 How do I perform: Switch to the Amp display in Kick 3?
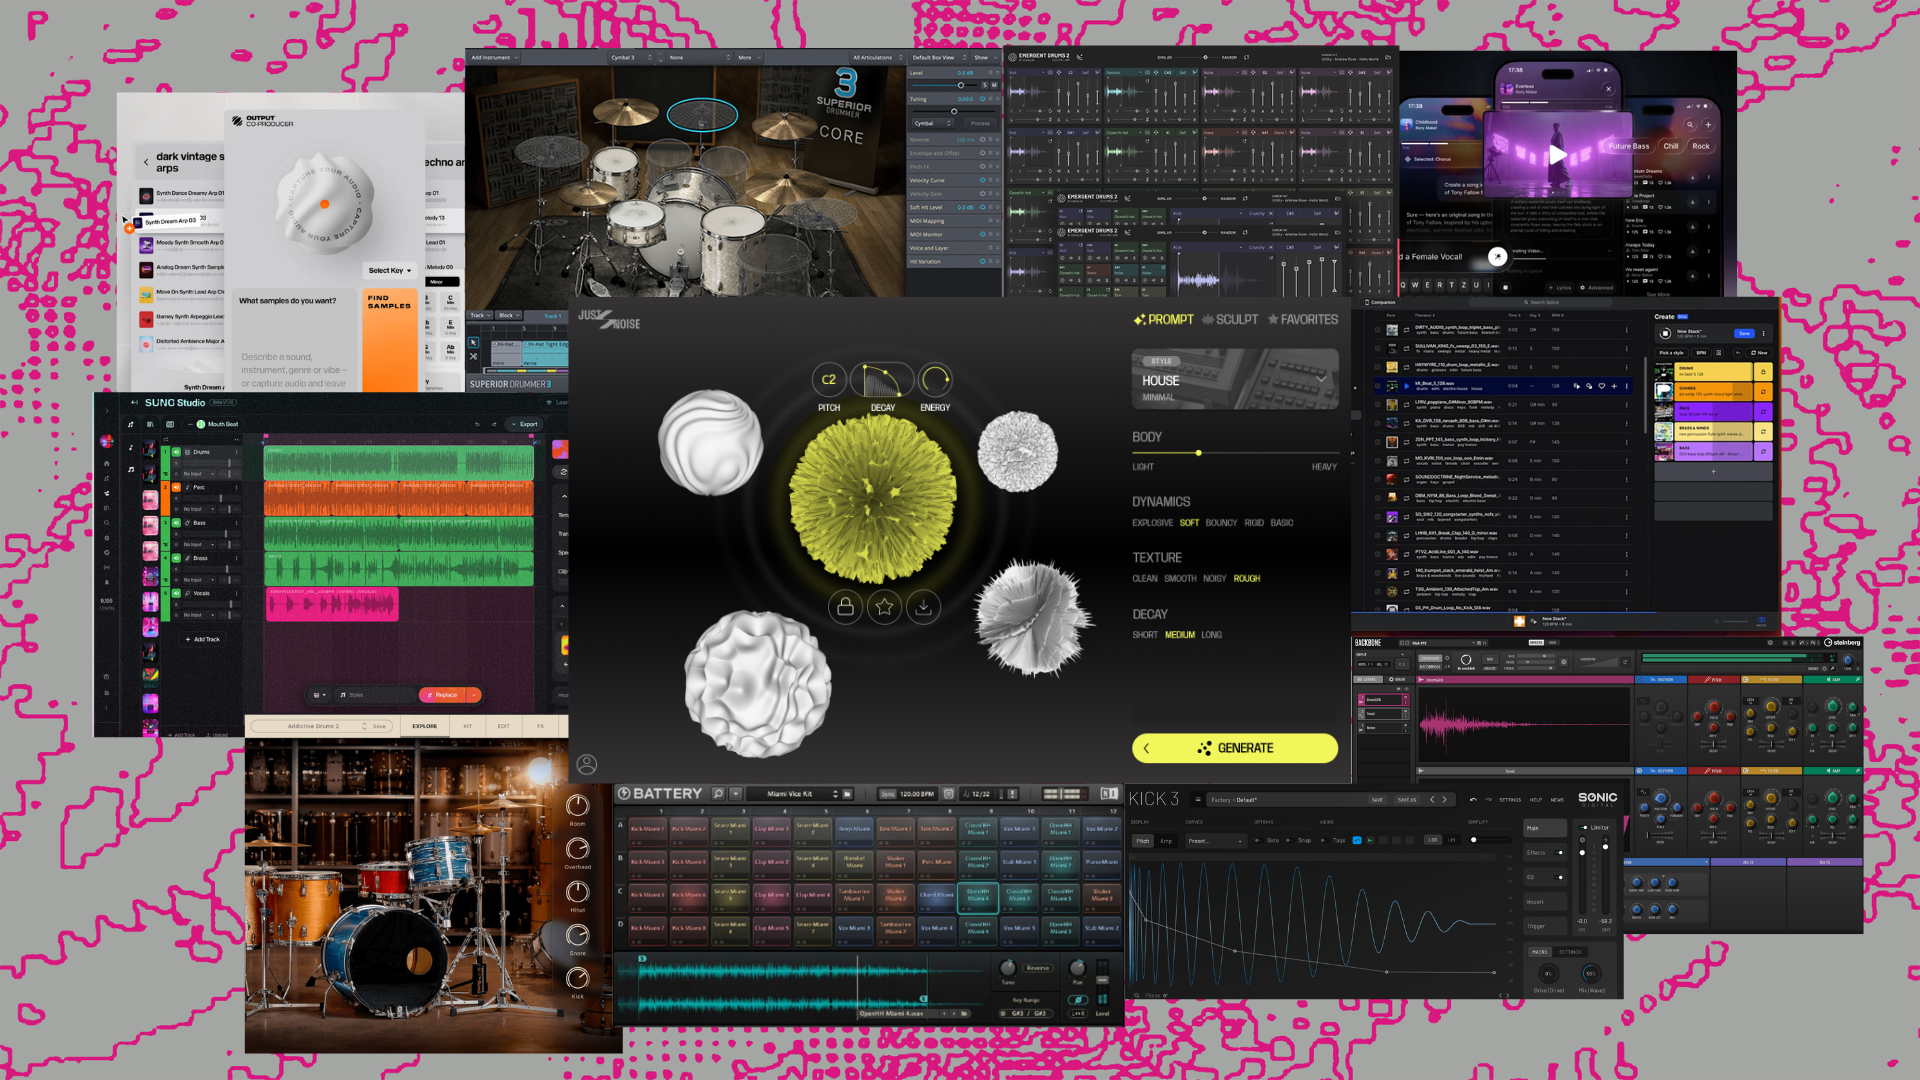[1166, 841]
